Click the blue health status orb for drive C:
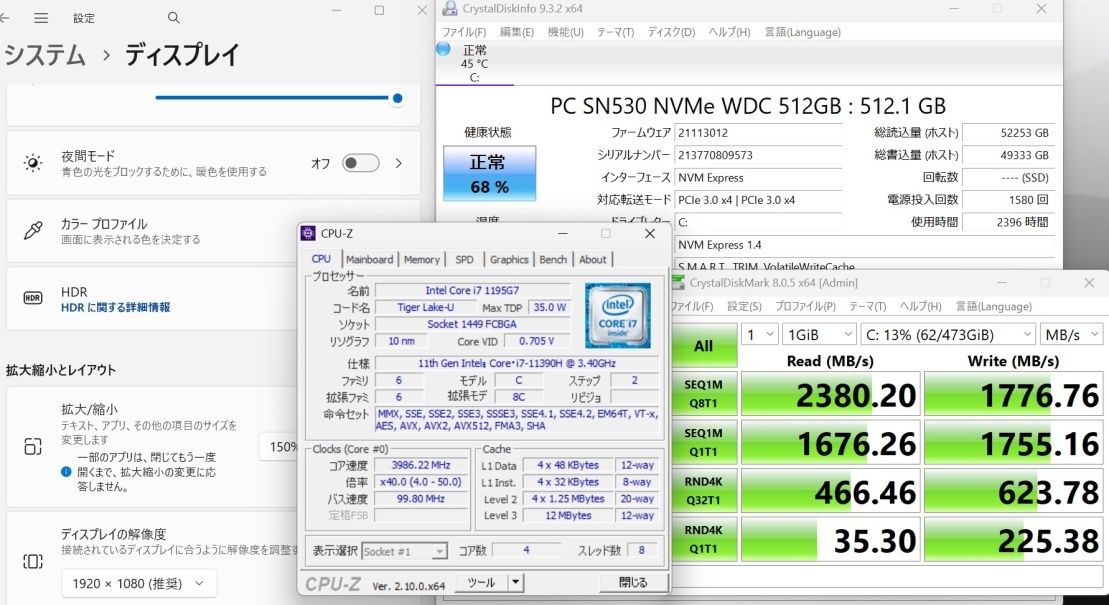Image resolution: width=1109 pixels, height=605 pixels. click(443, 49)
